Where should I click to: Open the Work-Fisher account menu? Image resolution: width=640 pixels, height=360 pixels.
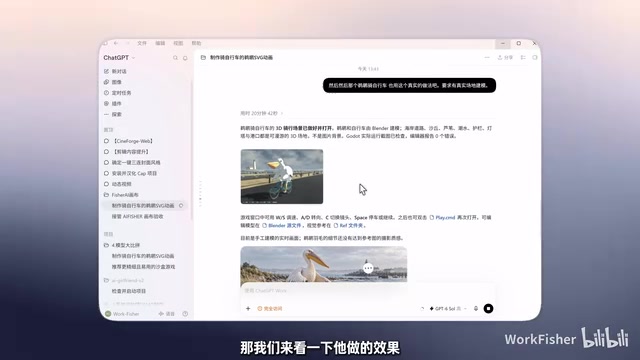point(122,314)
